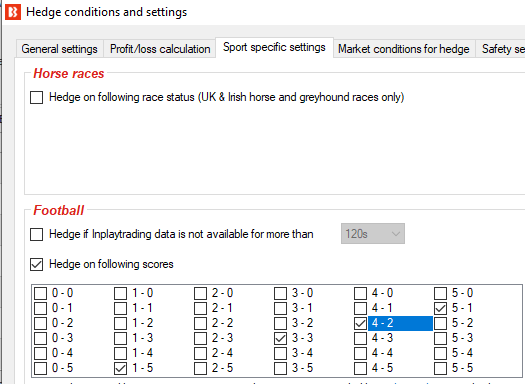Check the 0 - 0 score box

(41, 293)
